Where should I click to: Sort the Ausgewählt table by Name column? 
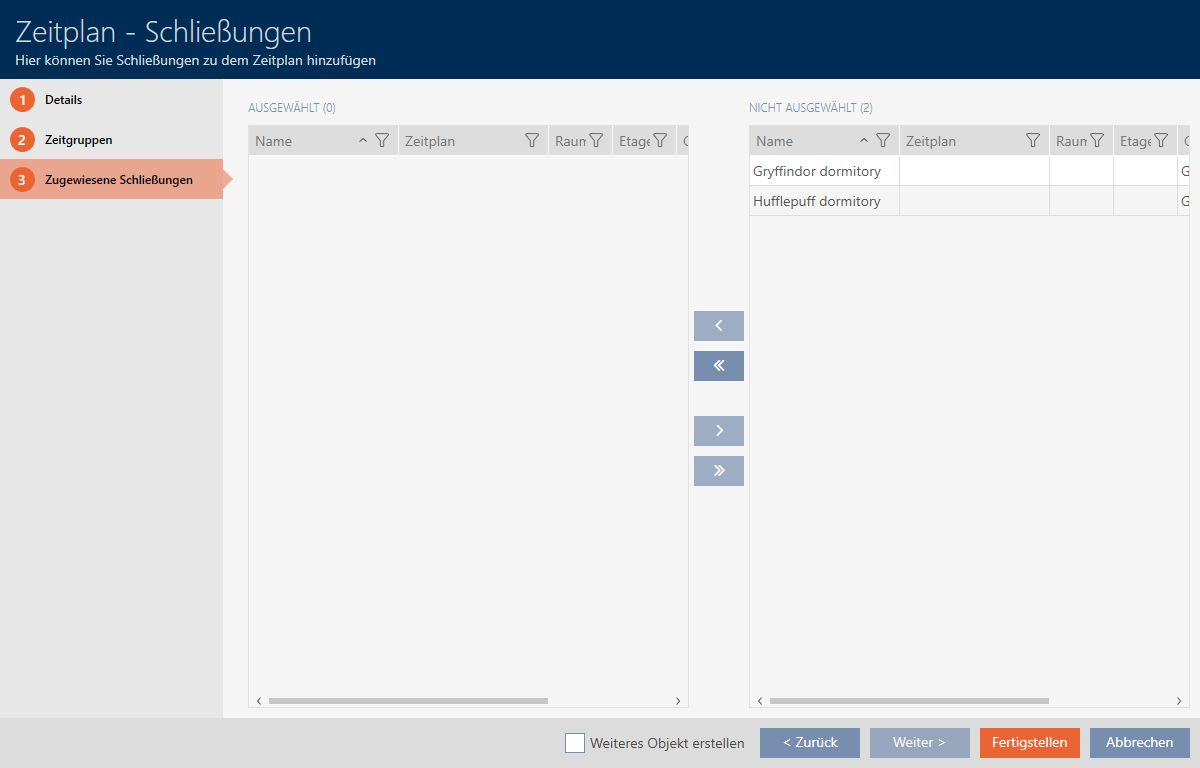coord(300,141)
